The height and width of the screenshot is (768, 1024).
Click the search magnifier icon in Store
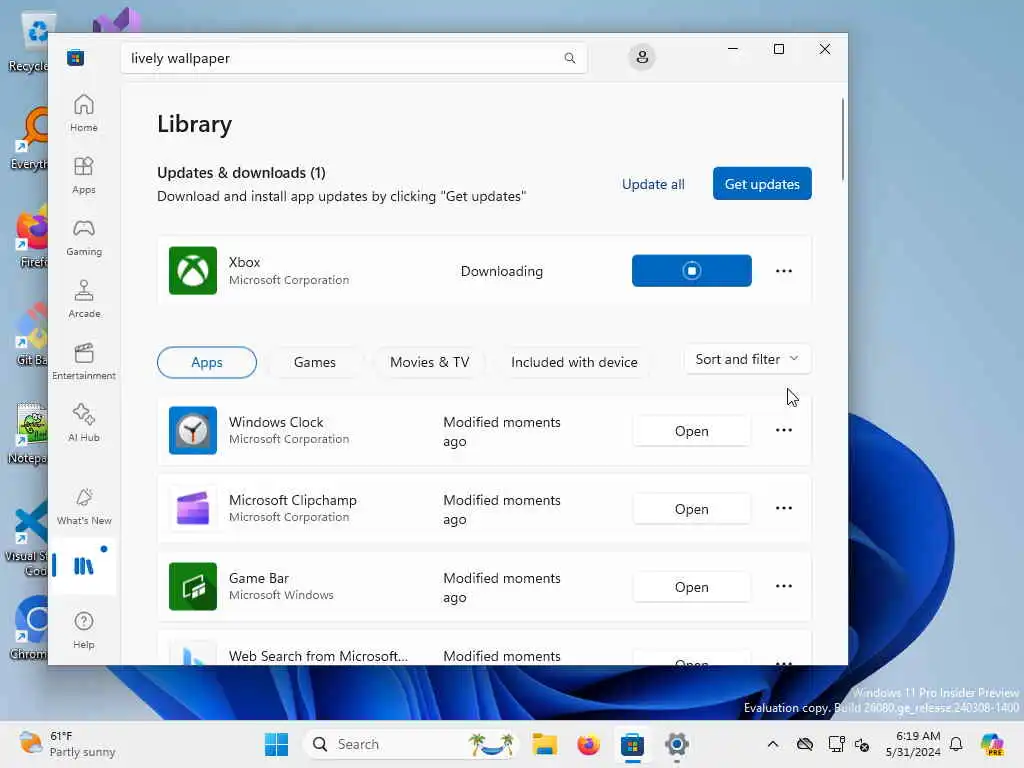click(x=569, y=58)
